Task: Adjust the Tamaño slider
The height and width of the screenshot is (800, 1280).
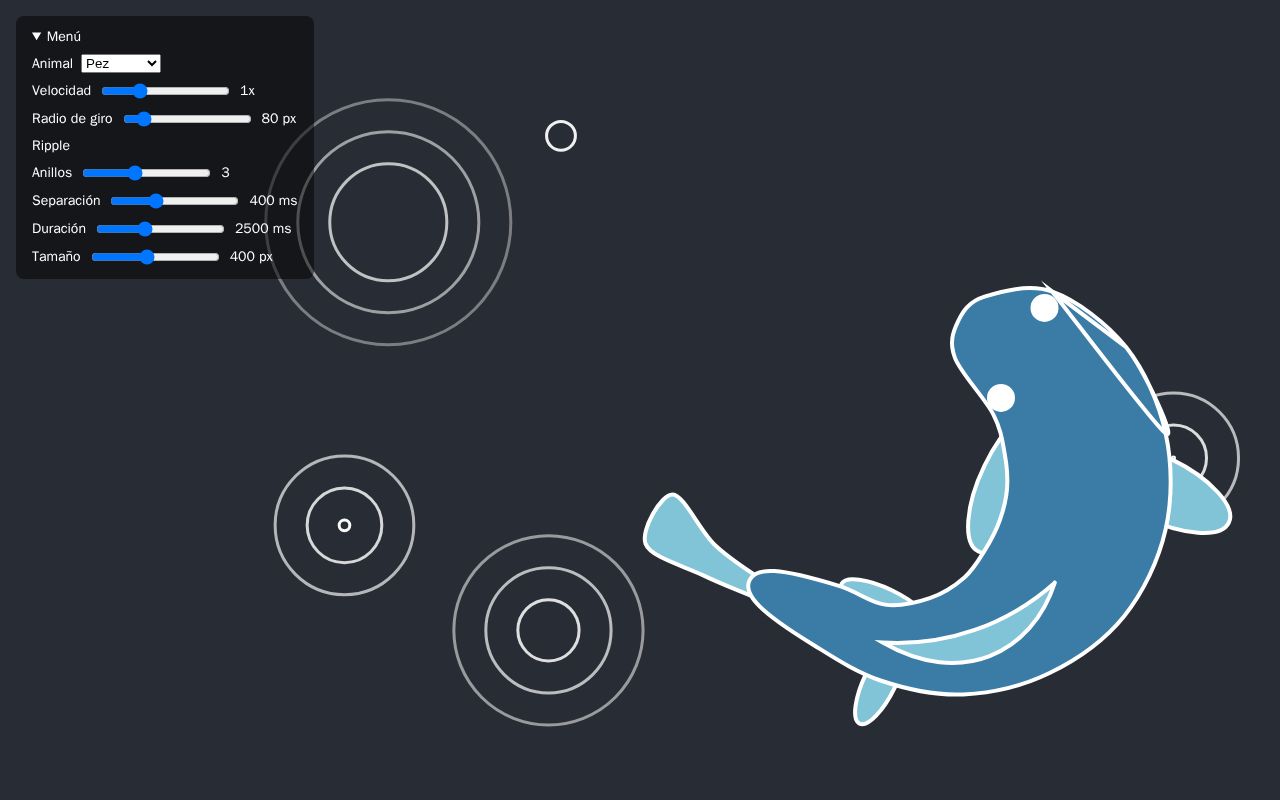Action: click(155, 257)
